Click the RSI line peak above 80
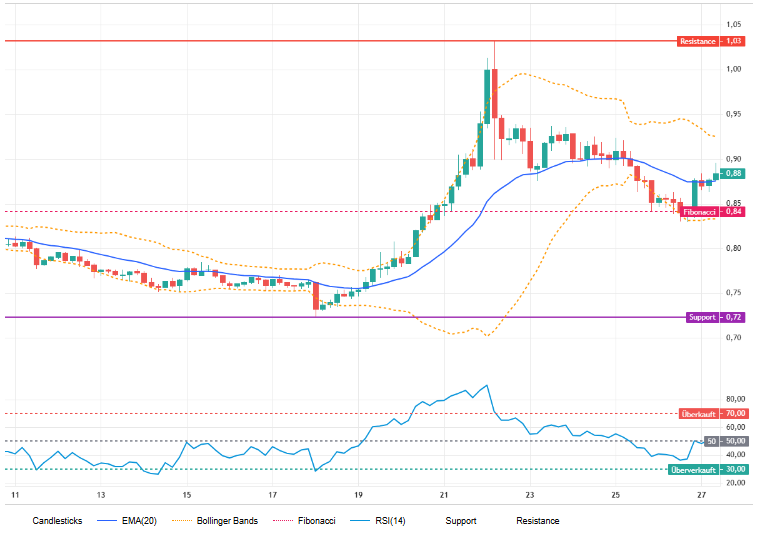762x536 pixels. (487, 386)
